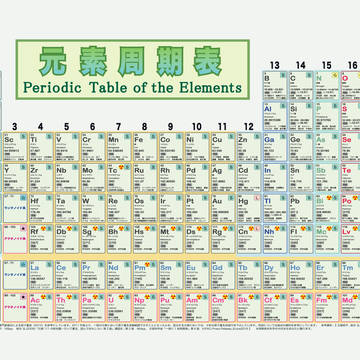Click the Nd neodymium element cell
This screenshot has height=360, width=360.
(x=119, y=275)
